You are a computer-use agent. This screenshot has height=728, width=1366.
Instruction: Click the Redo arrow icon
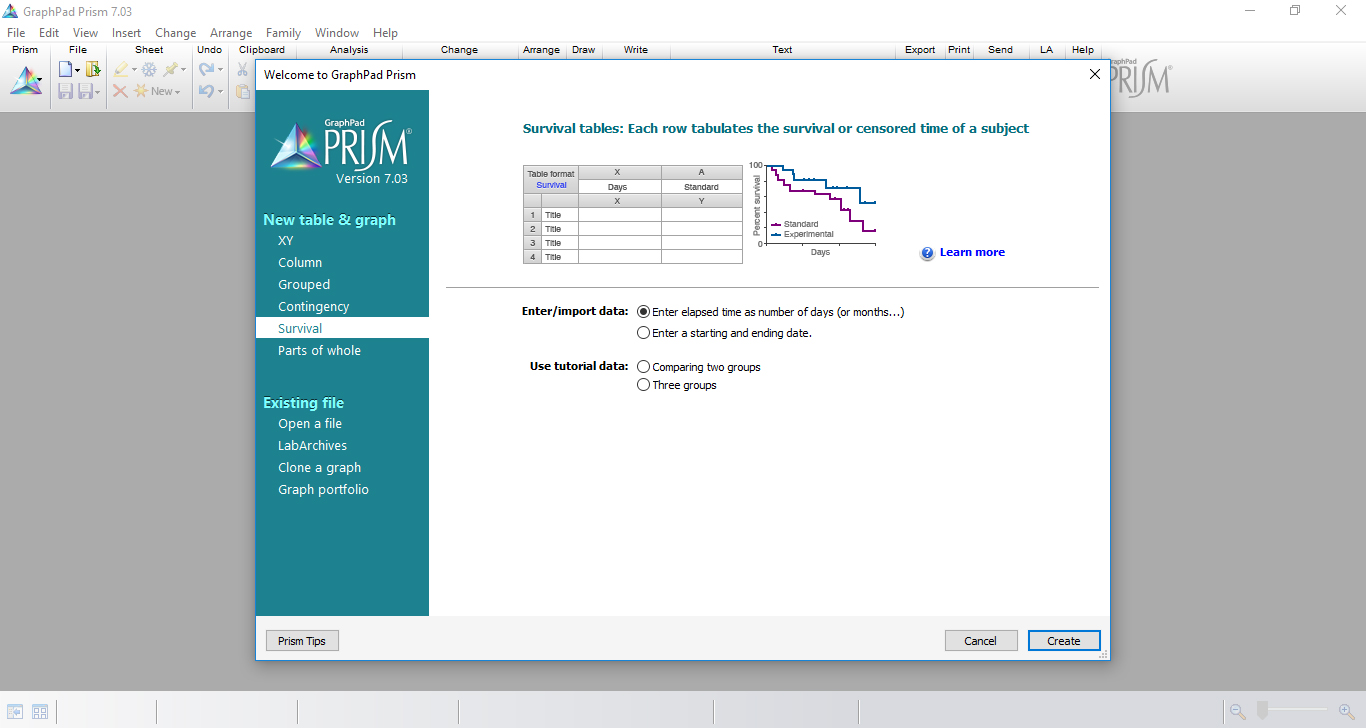207,69
